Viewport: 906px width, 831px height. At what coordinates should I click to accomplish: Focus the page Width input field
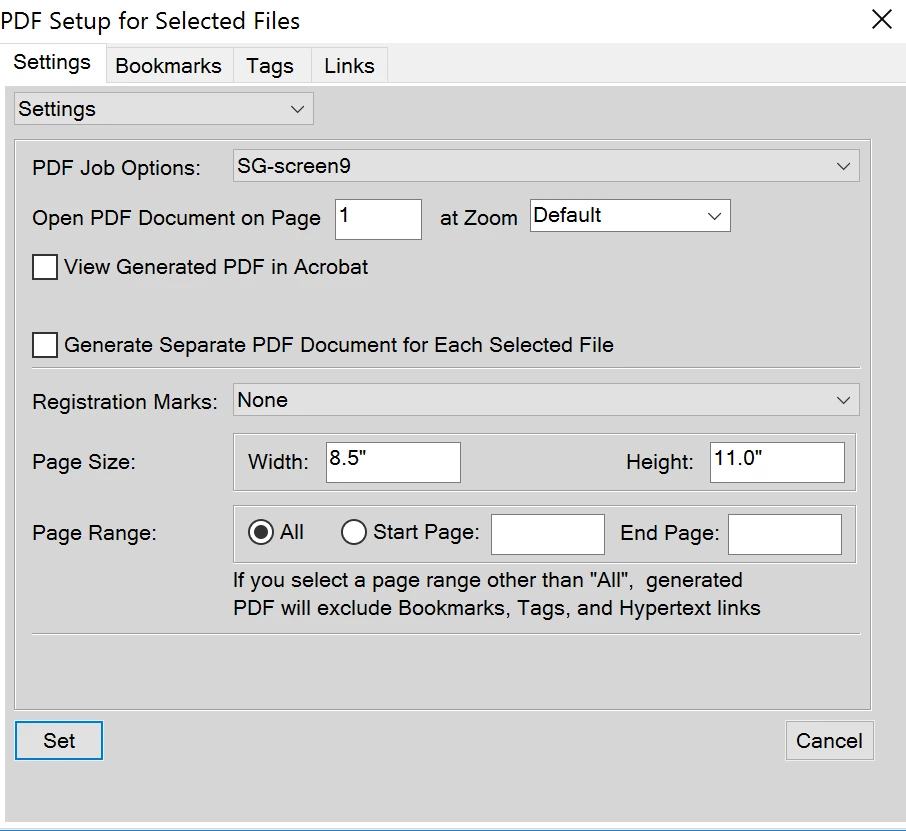pos(393,462)
